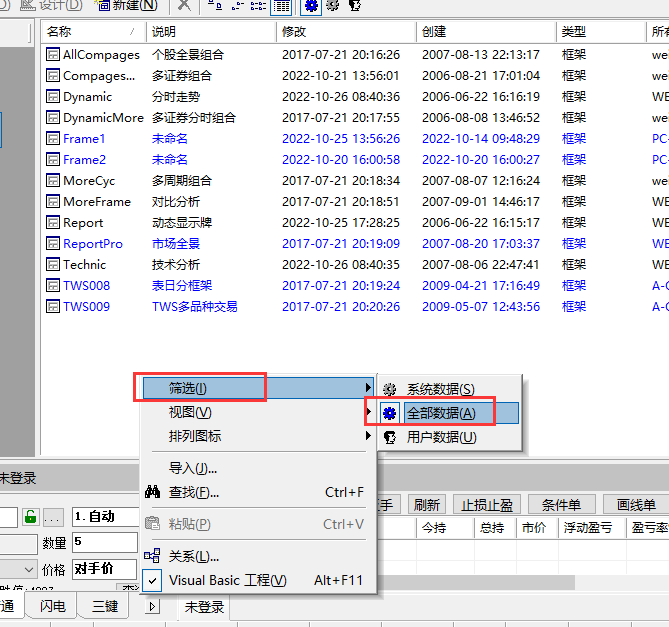Switch to list view toolbar icon

tap(258, 6)
